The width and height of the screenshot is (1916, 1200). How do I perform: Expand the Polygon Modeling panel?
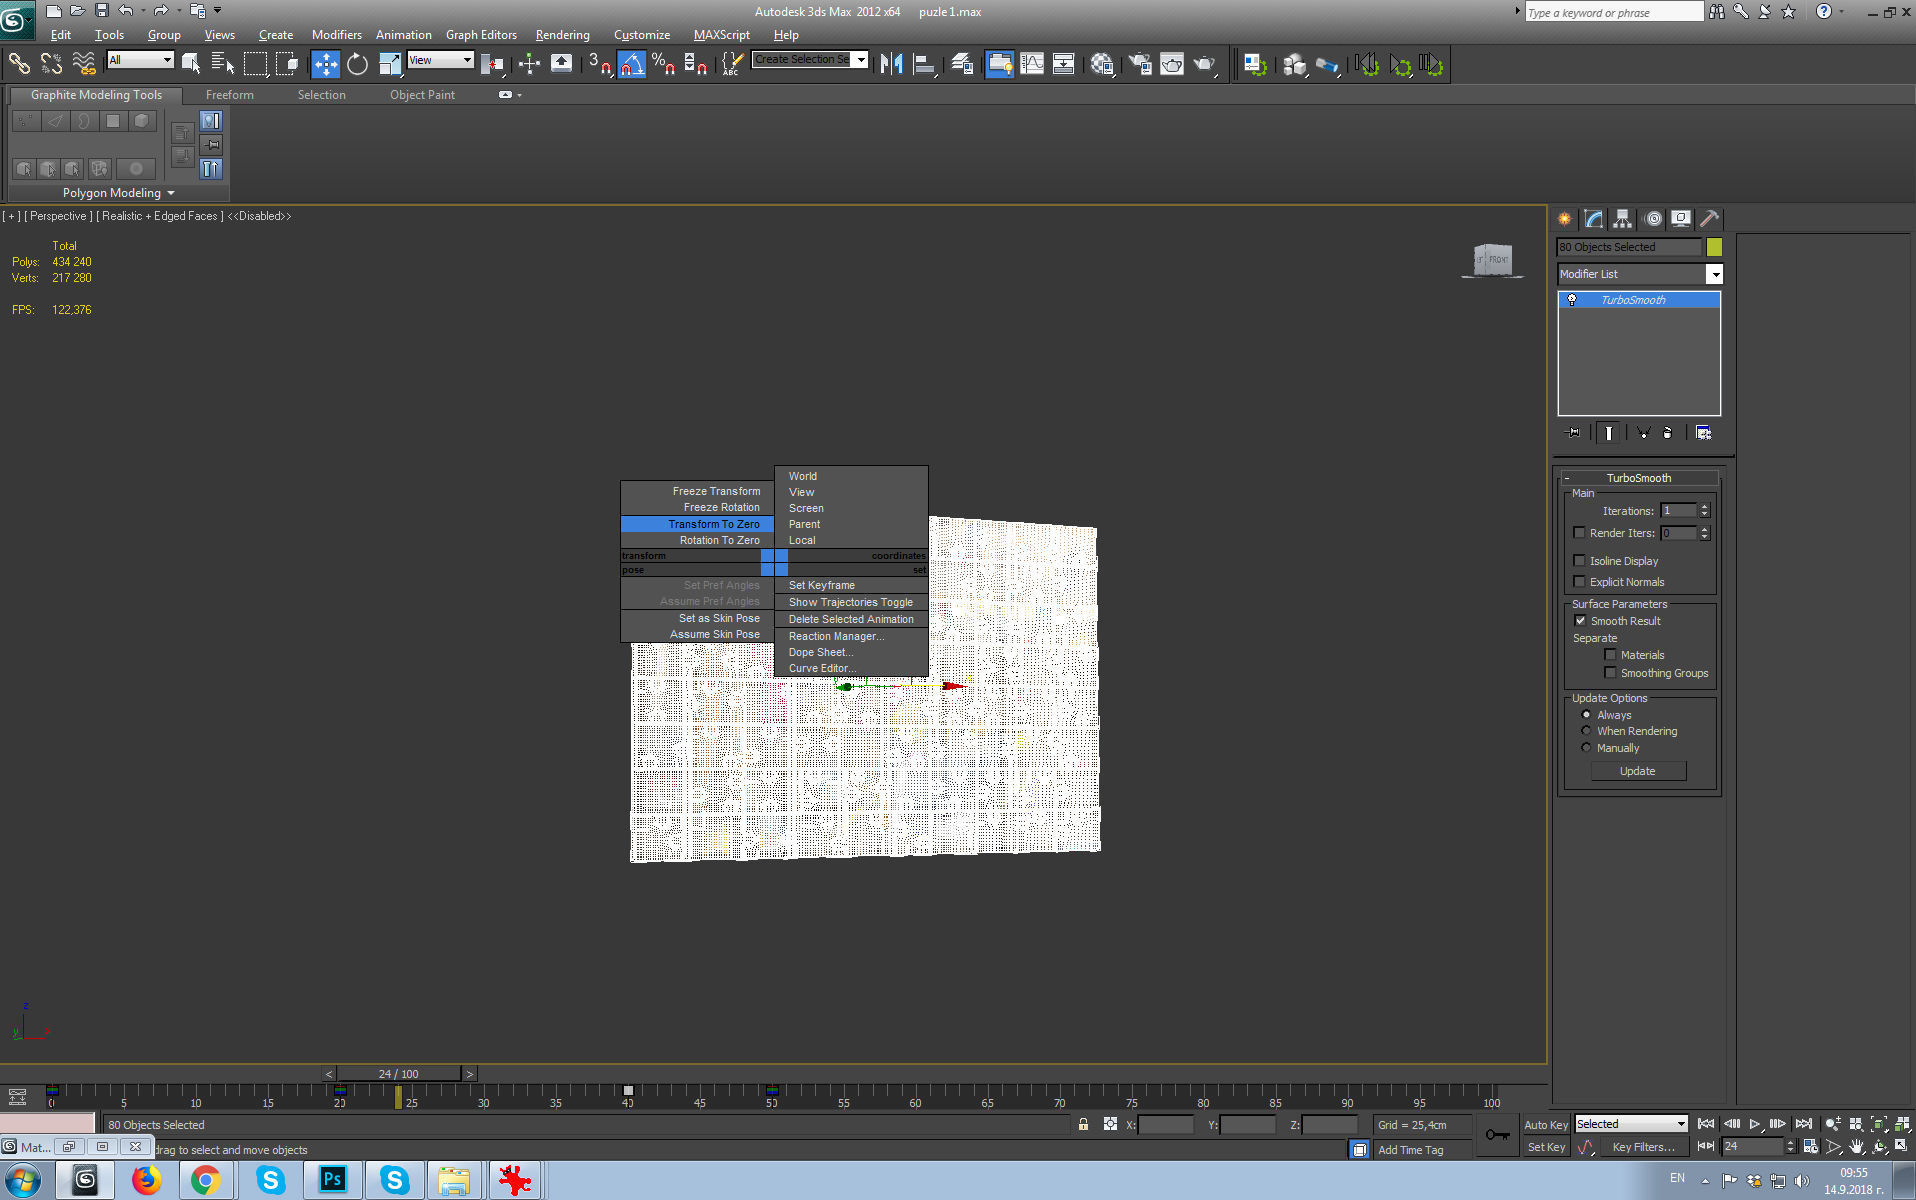pos(119,193)
